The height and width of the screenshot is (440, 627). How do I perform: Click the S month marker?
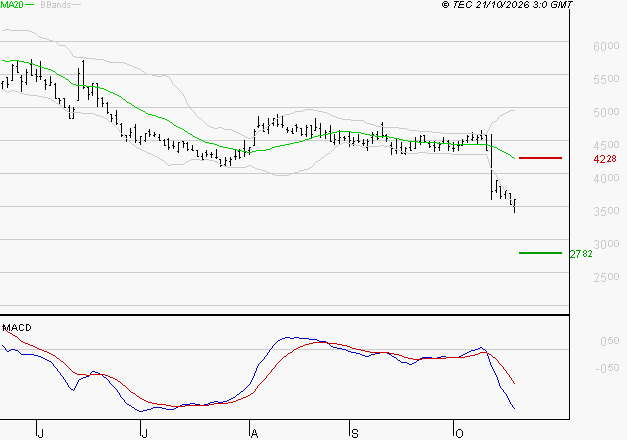coord(354,433)
